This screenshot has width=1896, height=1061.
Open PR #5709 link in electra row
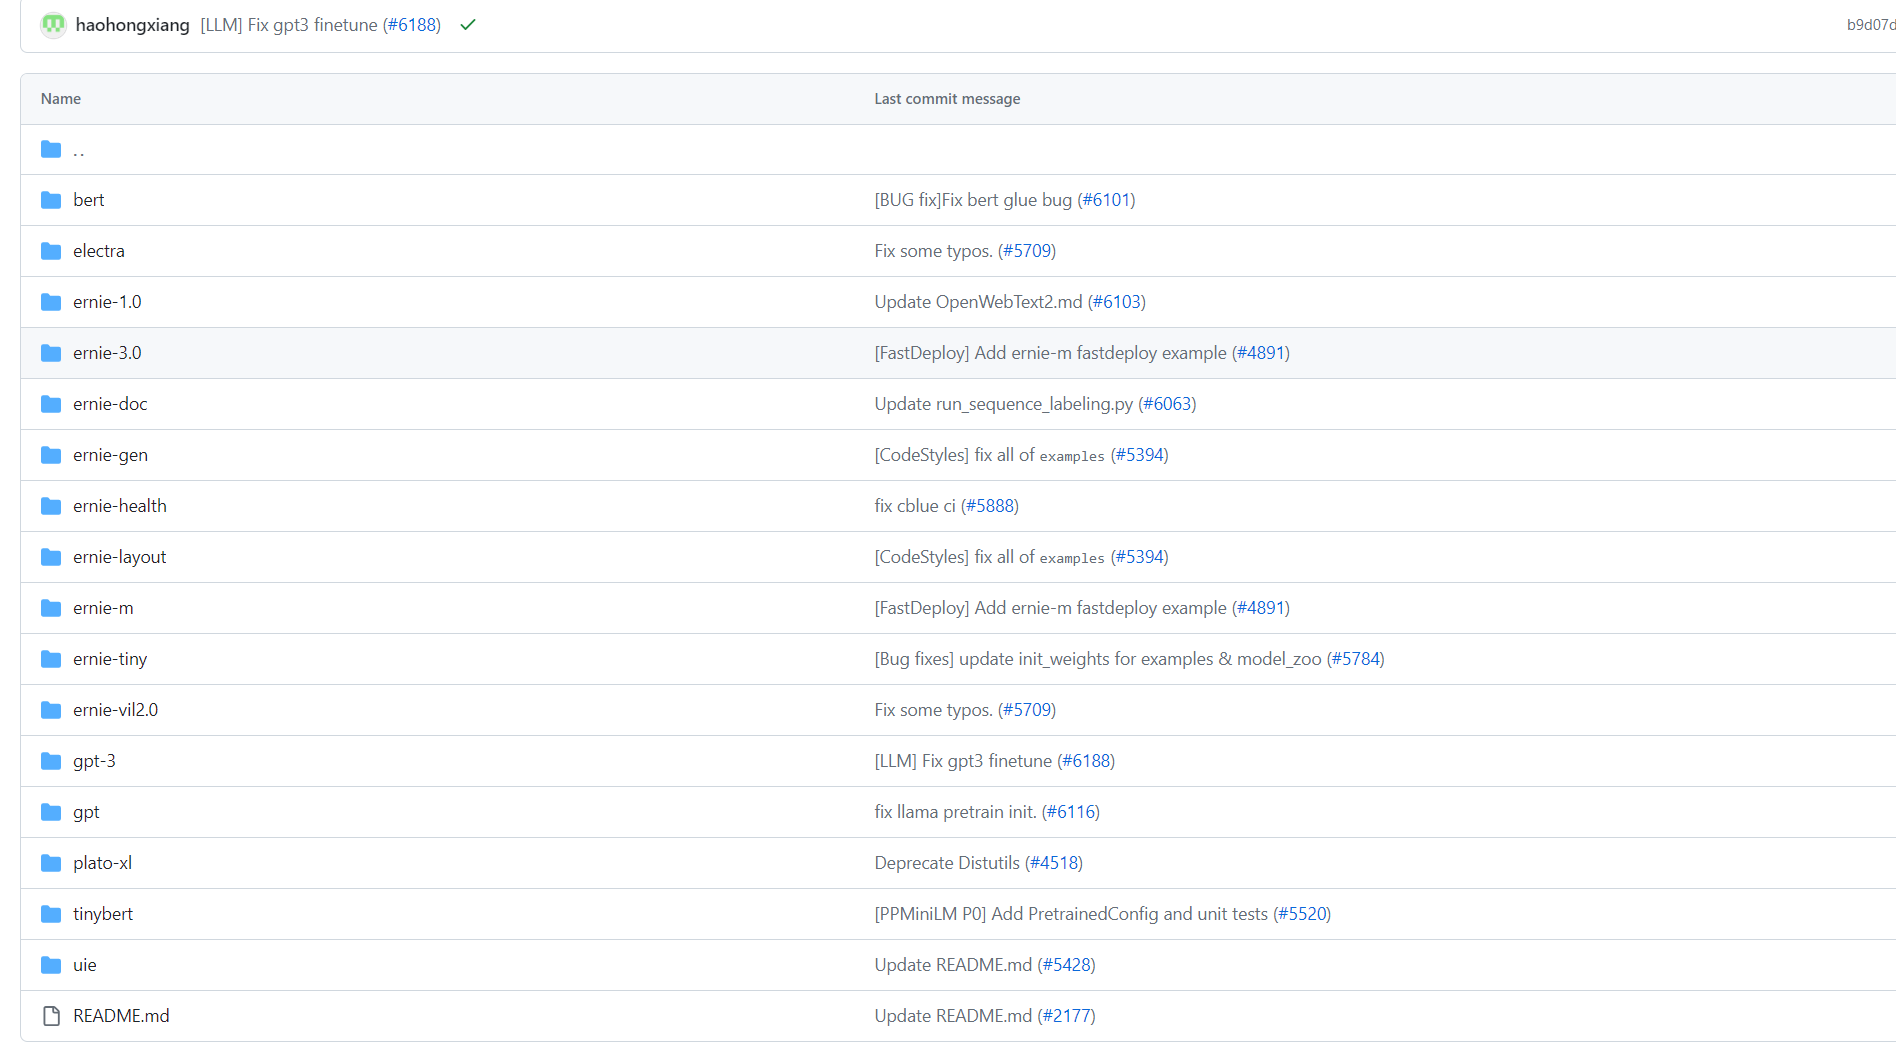[x=1027, y=251]
